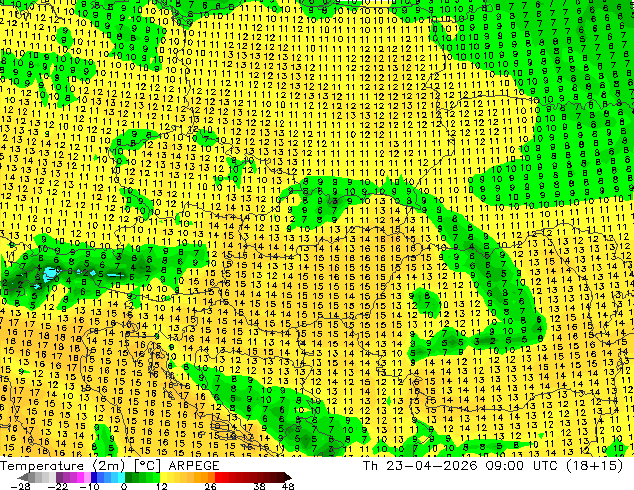This screenshot has height=490, width=634.
Task: Pick the cyan swatch in the legend
Action: 121,477
